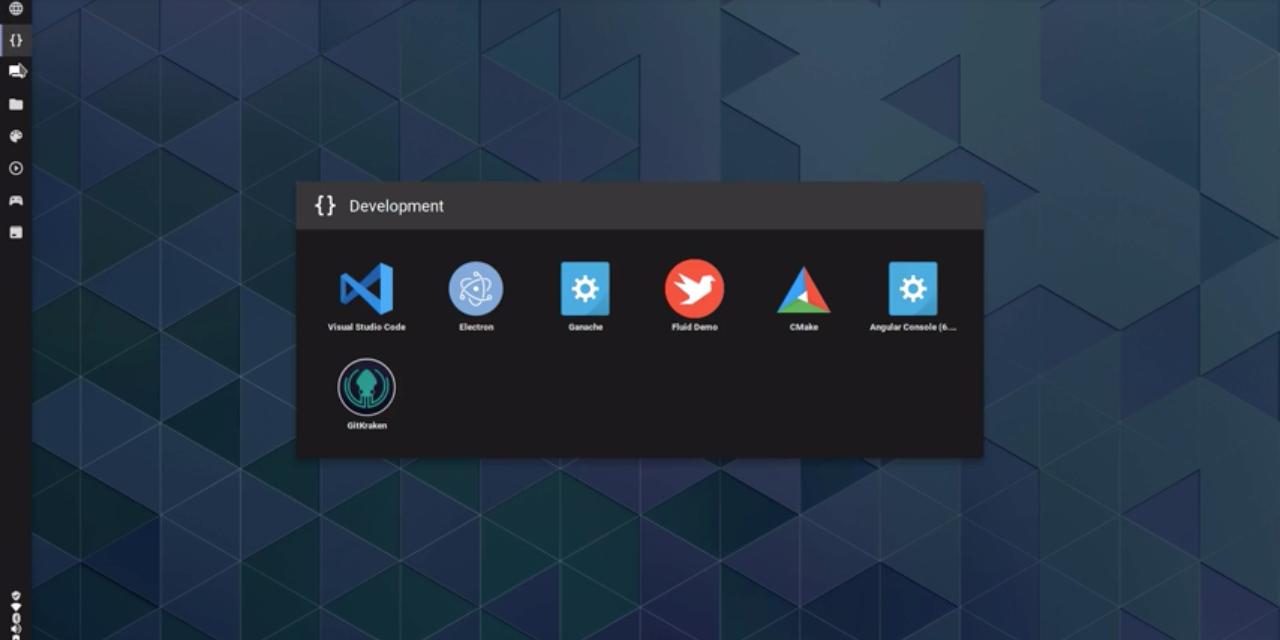Click the Development panel title bar

tap(640, 206)
